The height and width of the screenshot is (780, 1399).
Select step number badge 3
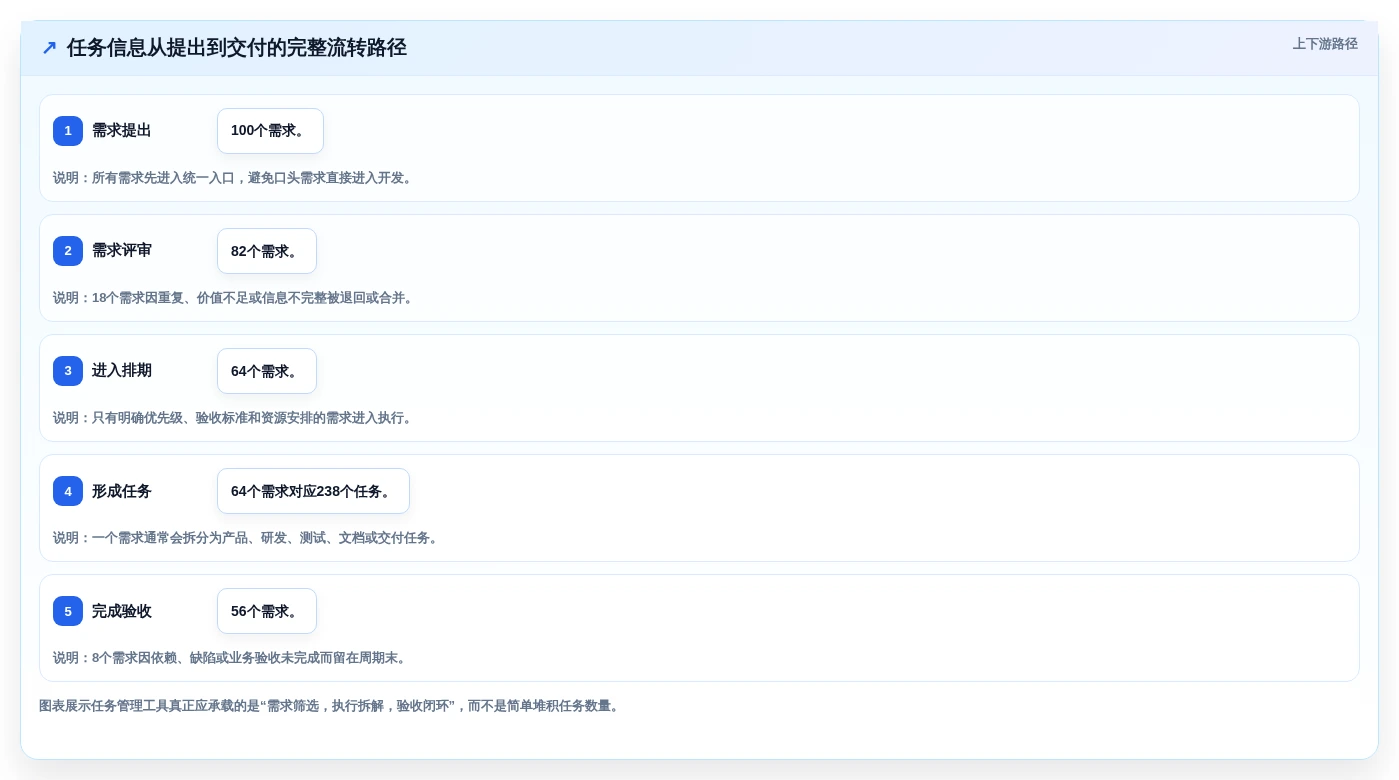68,371
